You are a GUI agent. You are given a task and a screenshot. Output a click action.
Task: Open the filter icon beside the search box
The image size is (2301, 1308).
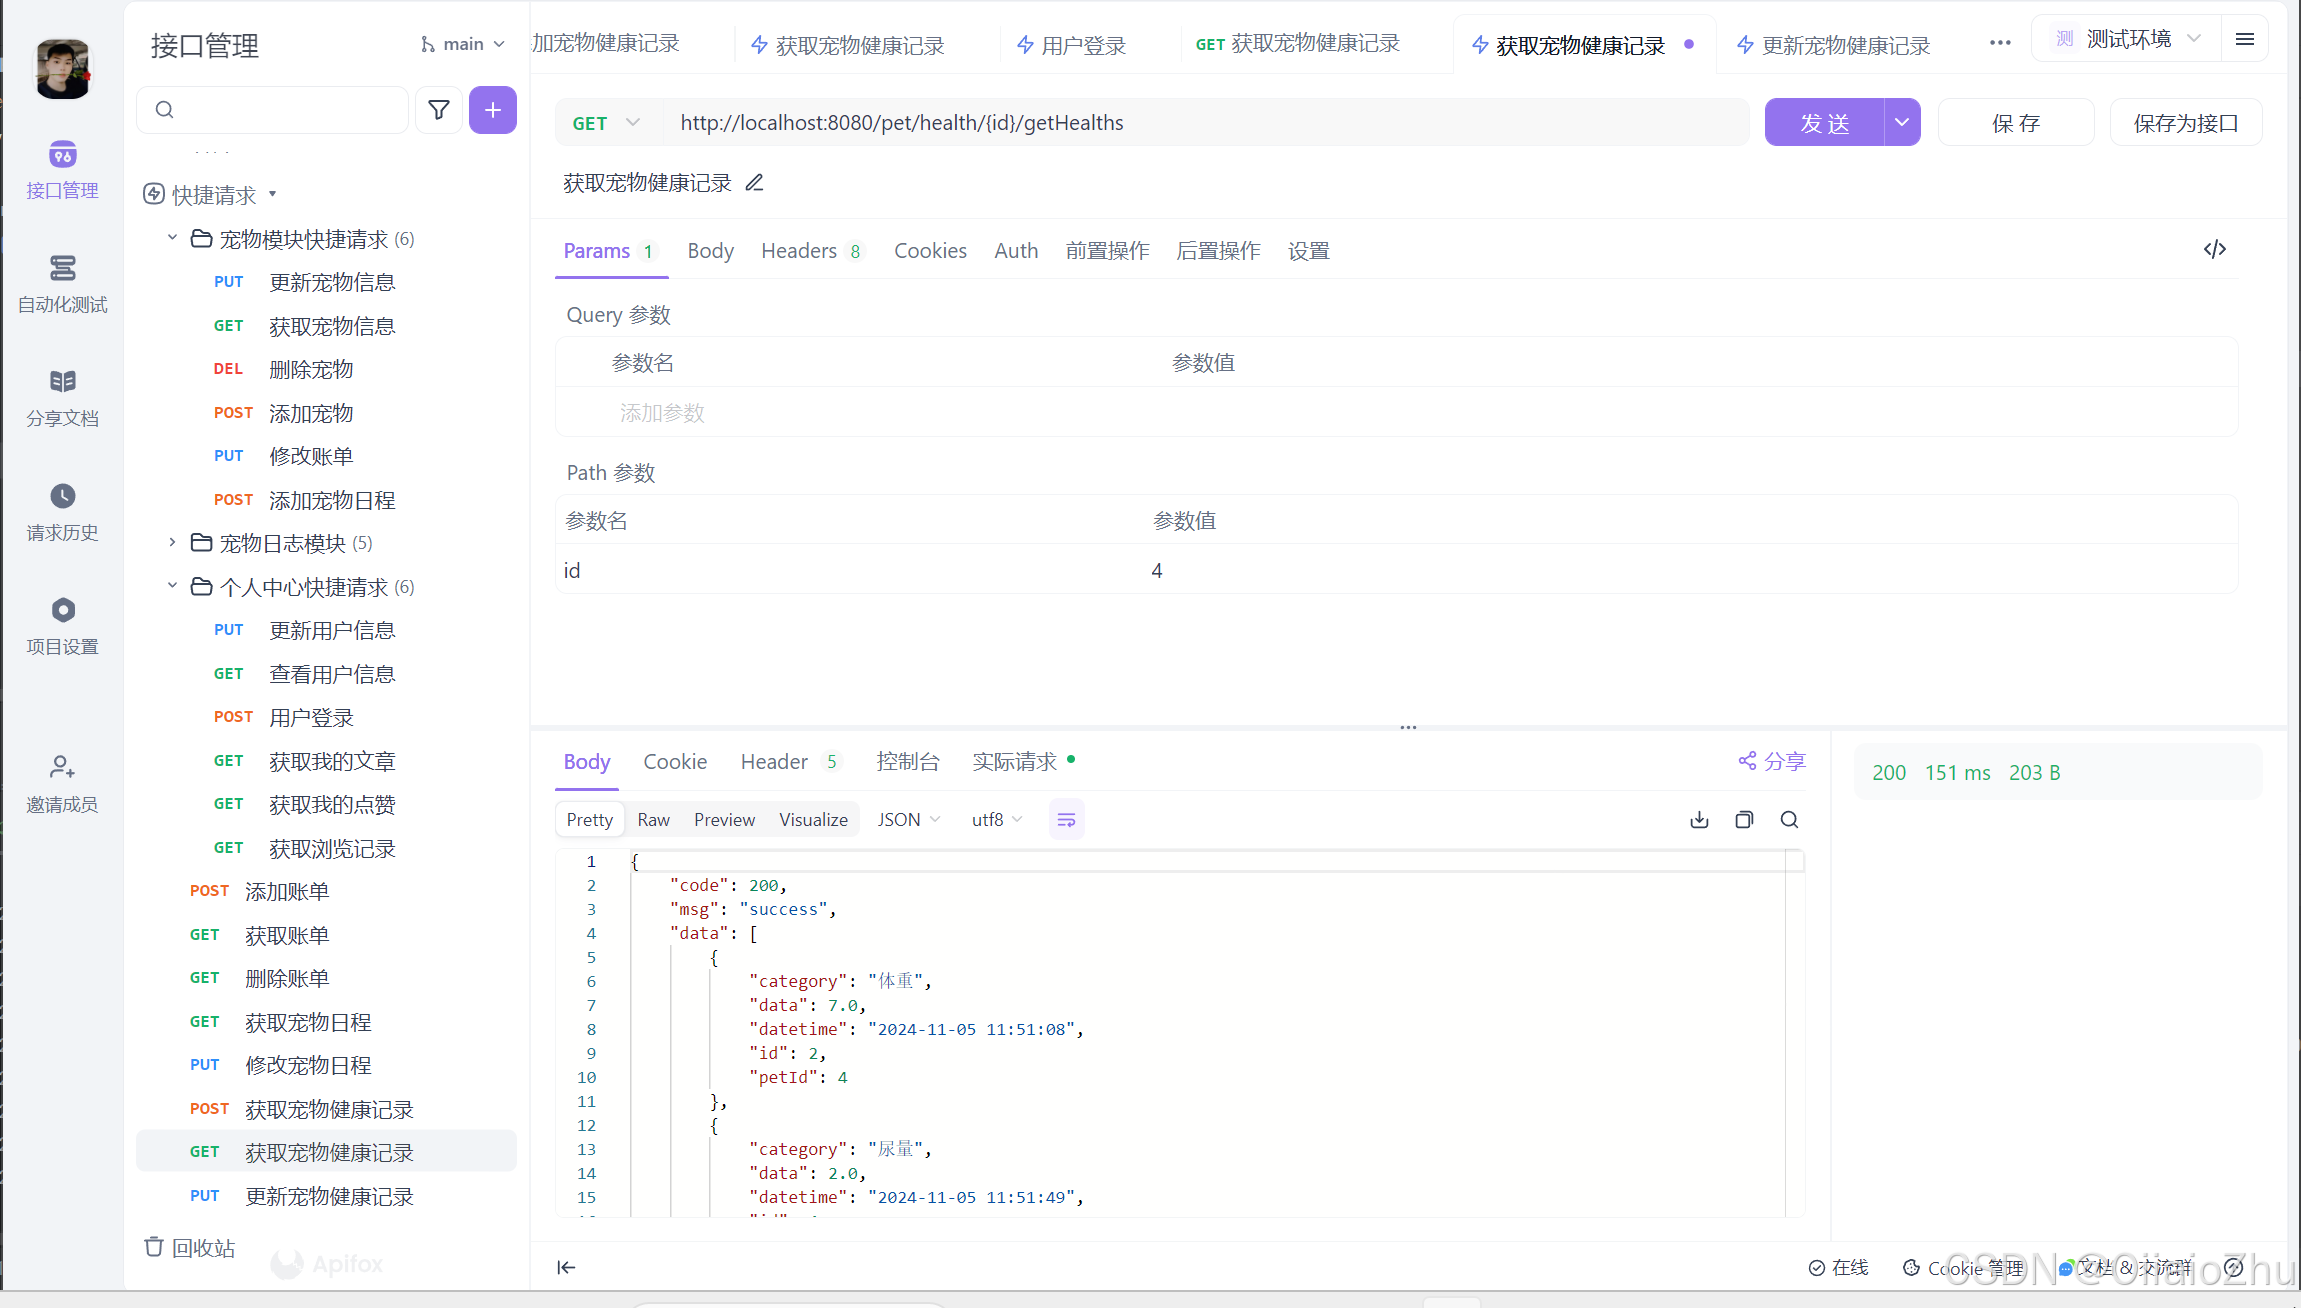pos(438,110)
